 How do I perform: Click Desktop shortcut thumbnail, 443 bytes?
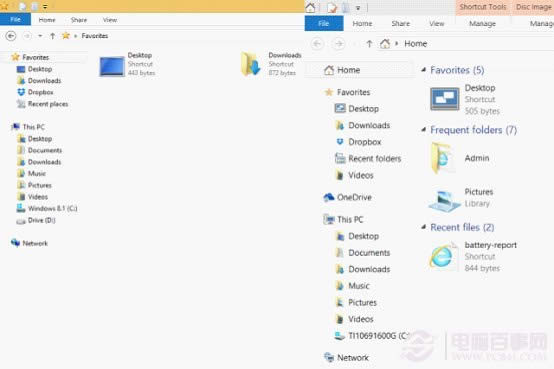pos(112,66)
